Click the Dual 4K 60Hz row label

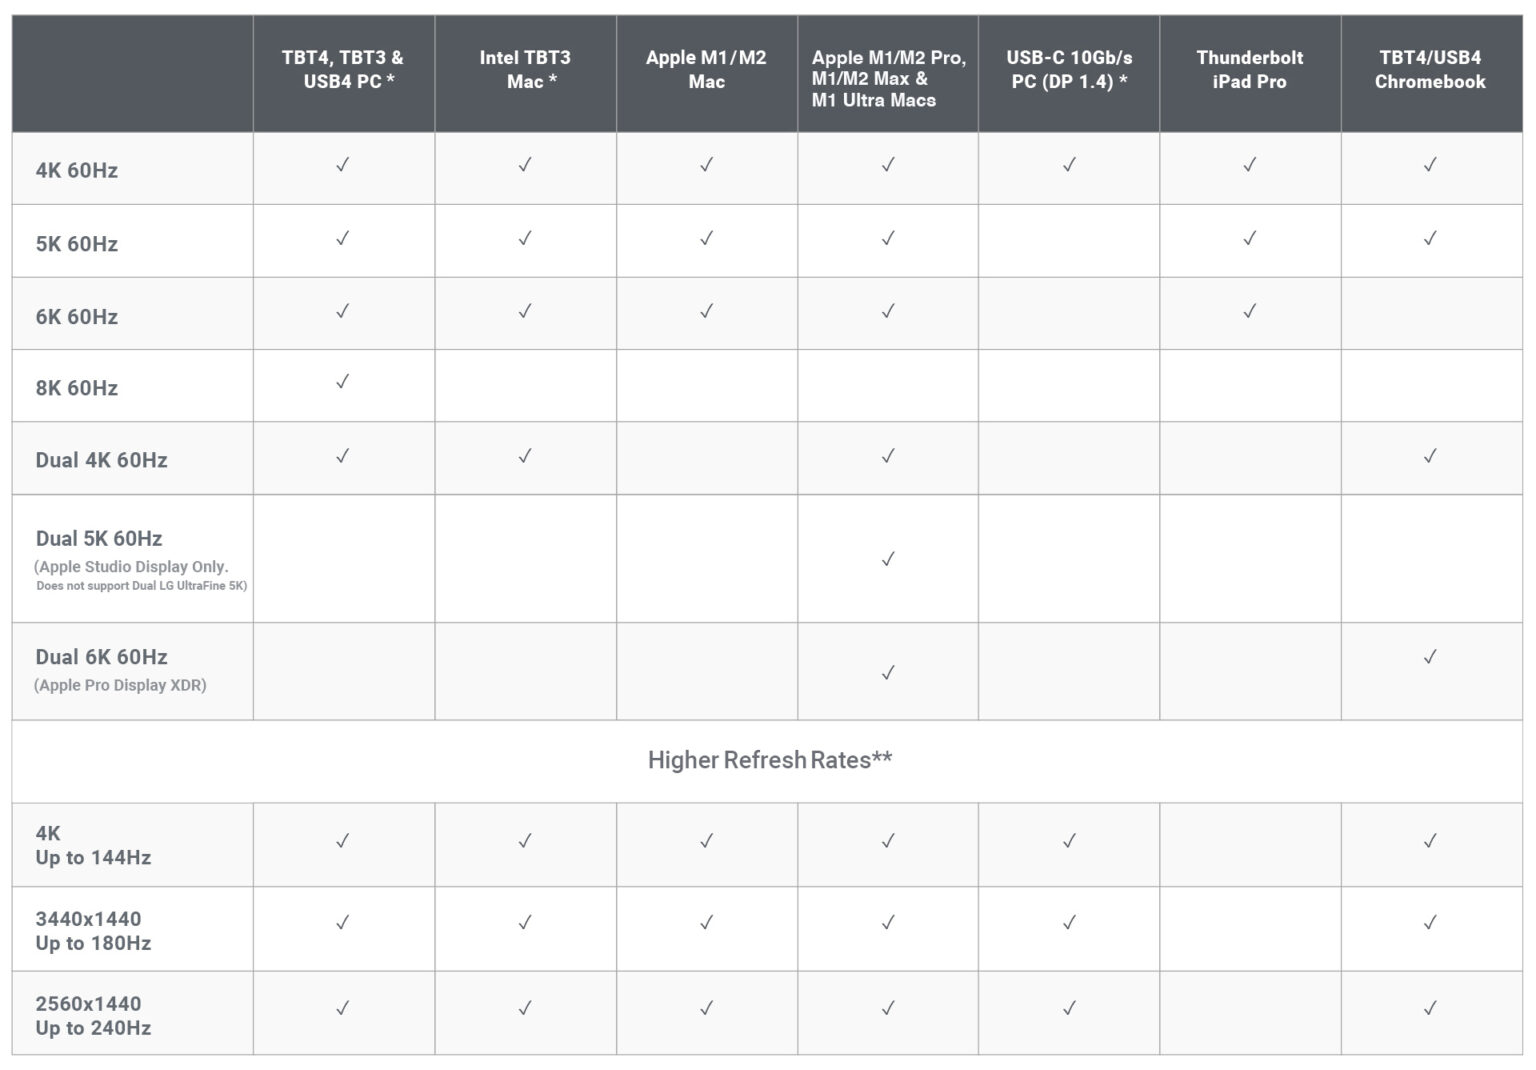click(x=101, y=460)
